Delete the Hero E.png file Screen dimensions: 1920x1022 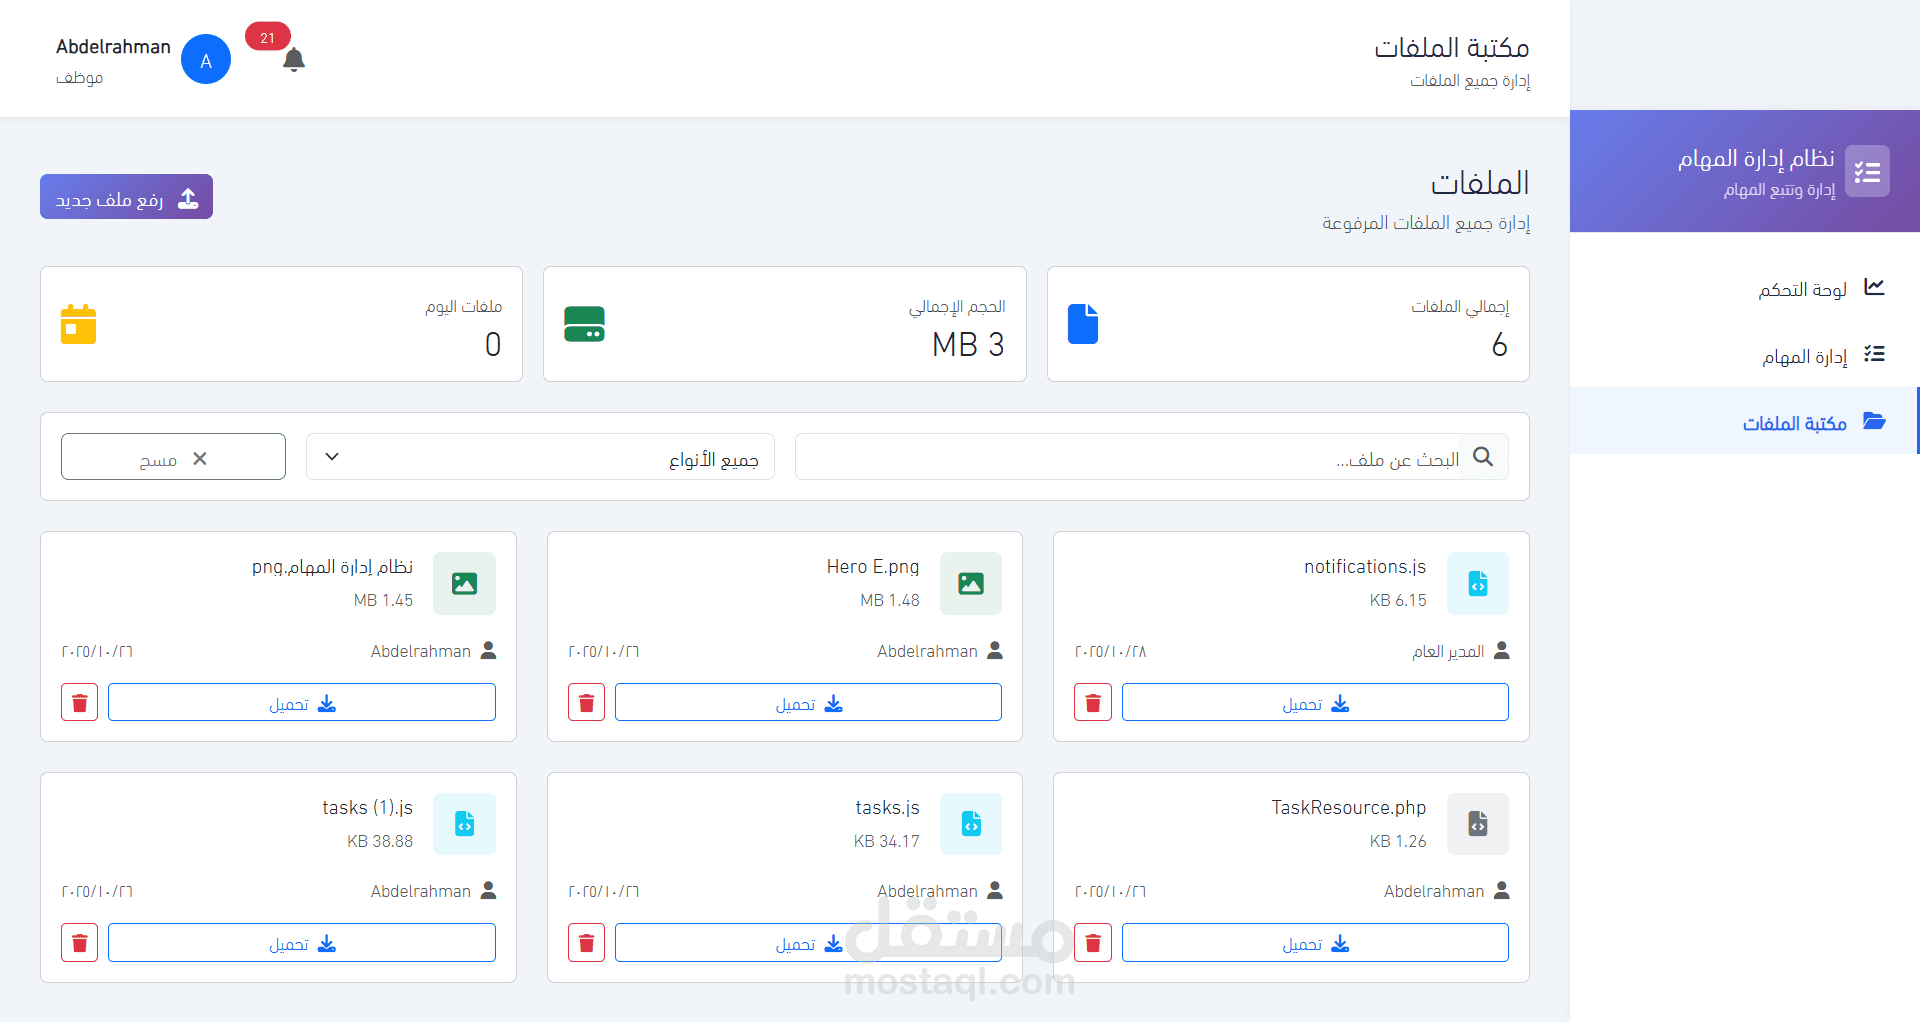point(586,703)
